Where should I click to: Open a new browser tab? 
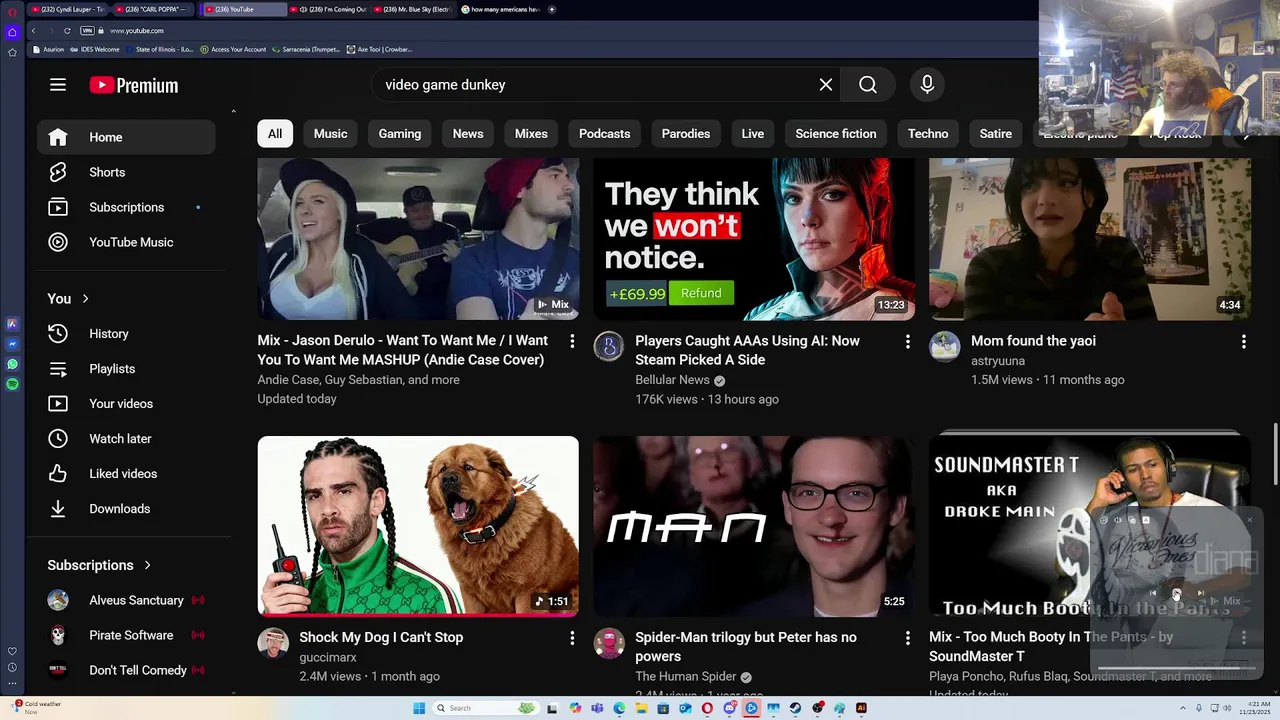point(552,9)
